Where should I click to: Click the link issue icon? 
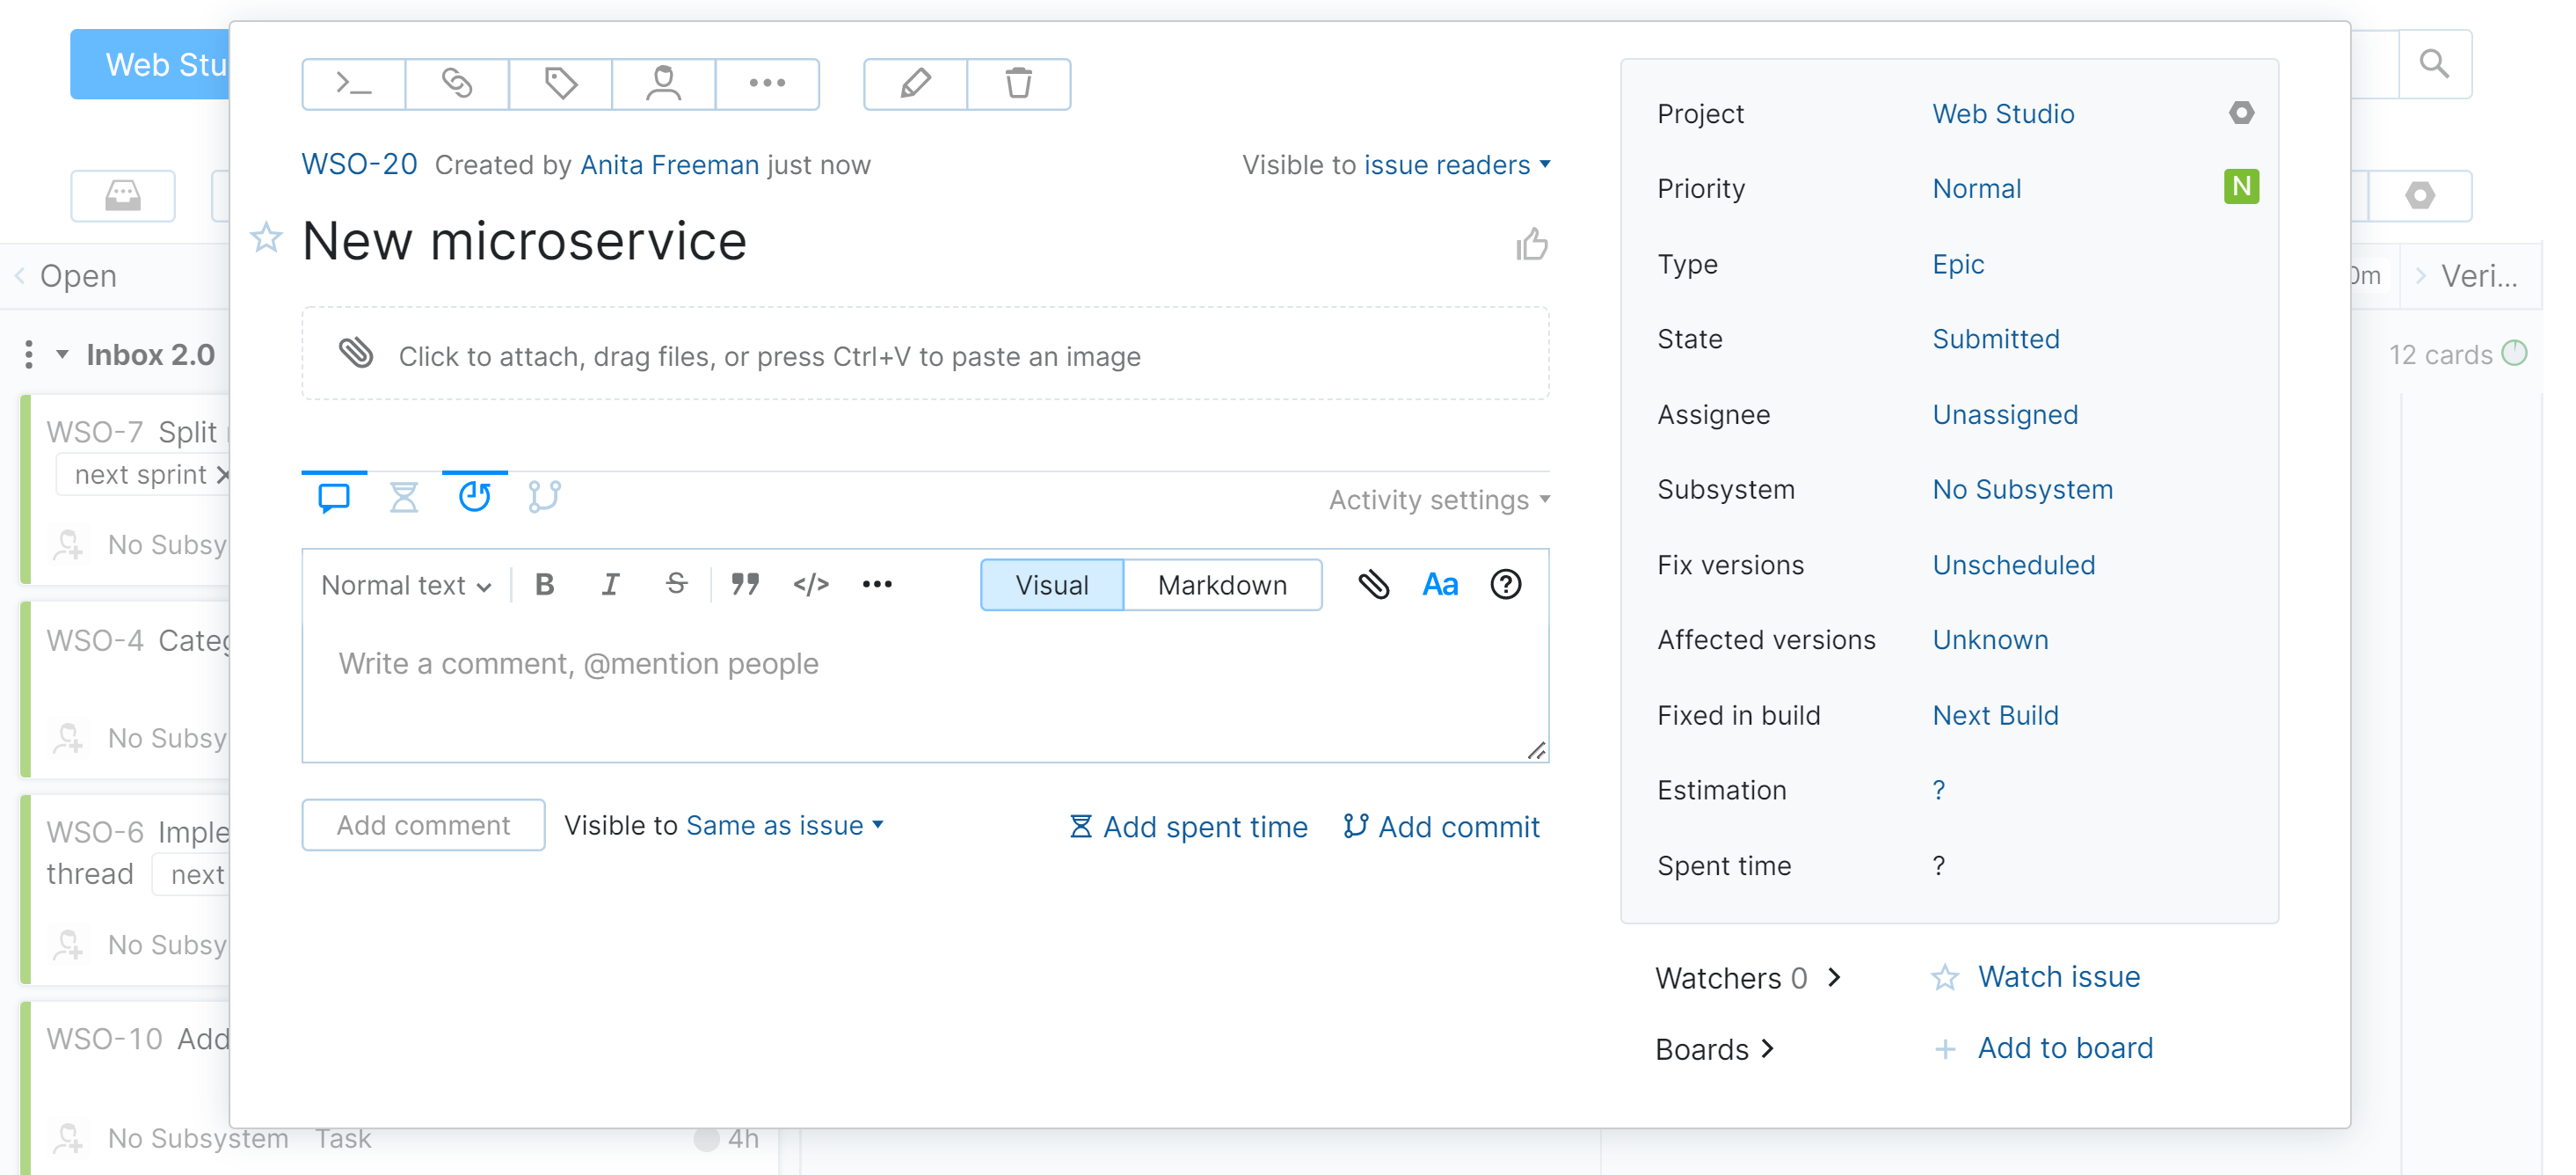[x=457, y=84]
